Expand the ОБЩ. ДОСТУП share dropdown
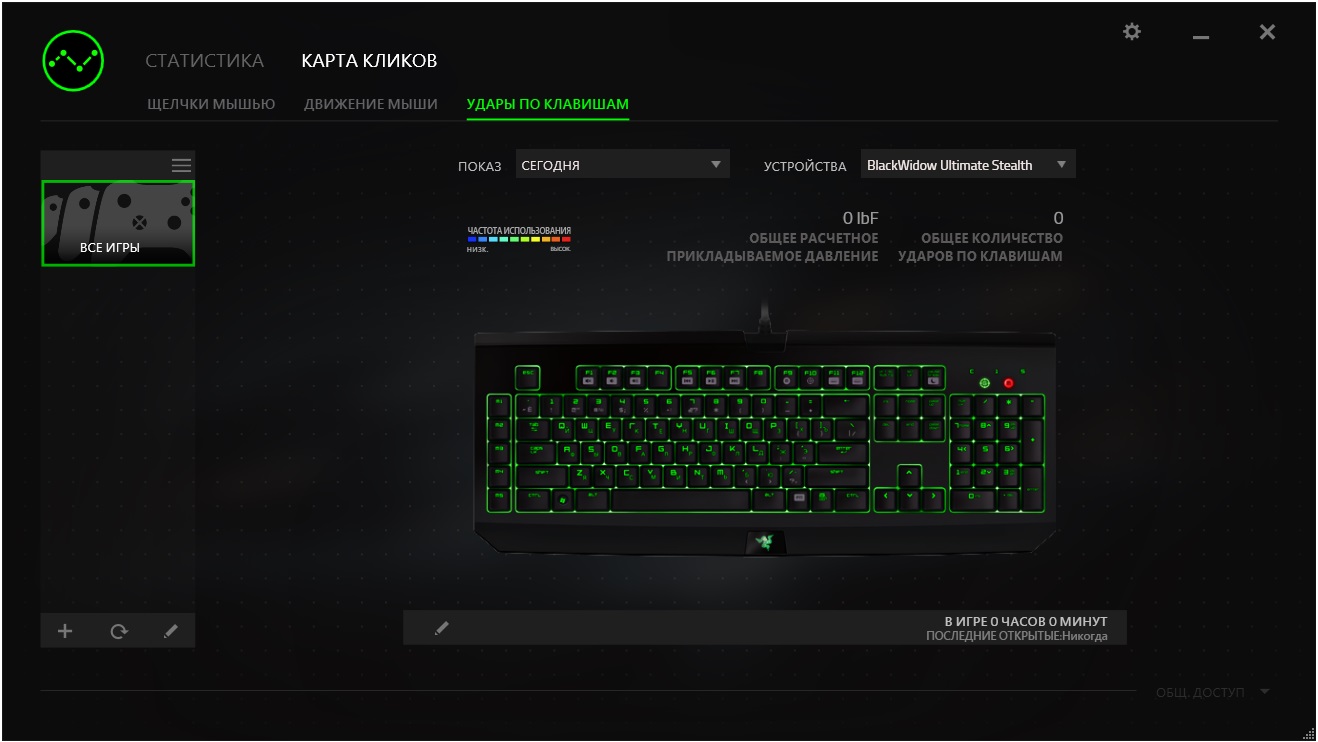1318x742 pixels. (x=1213, y=692)
